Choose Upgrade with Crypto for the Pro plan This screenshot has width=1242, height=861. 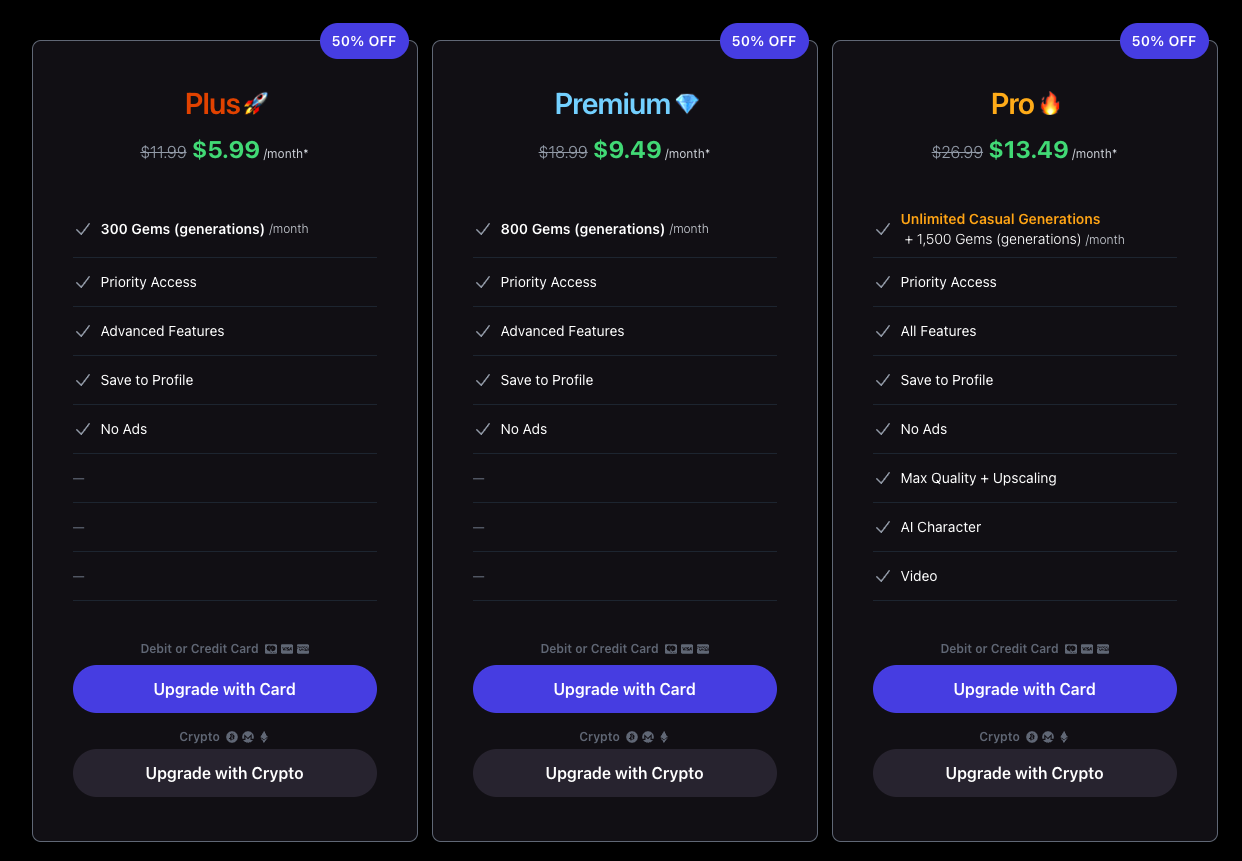pyautogui.click(x=1025, y=773)
